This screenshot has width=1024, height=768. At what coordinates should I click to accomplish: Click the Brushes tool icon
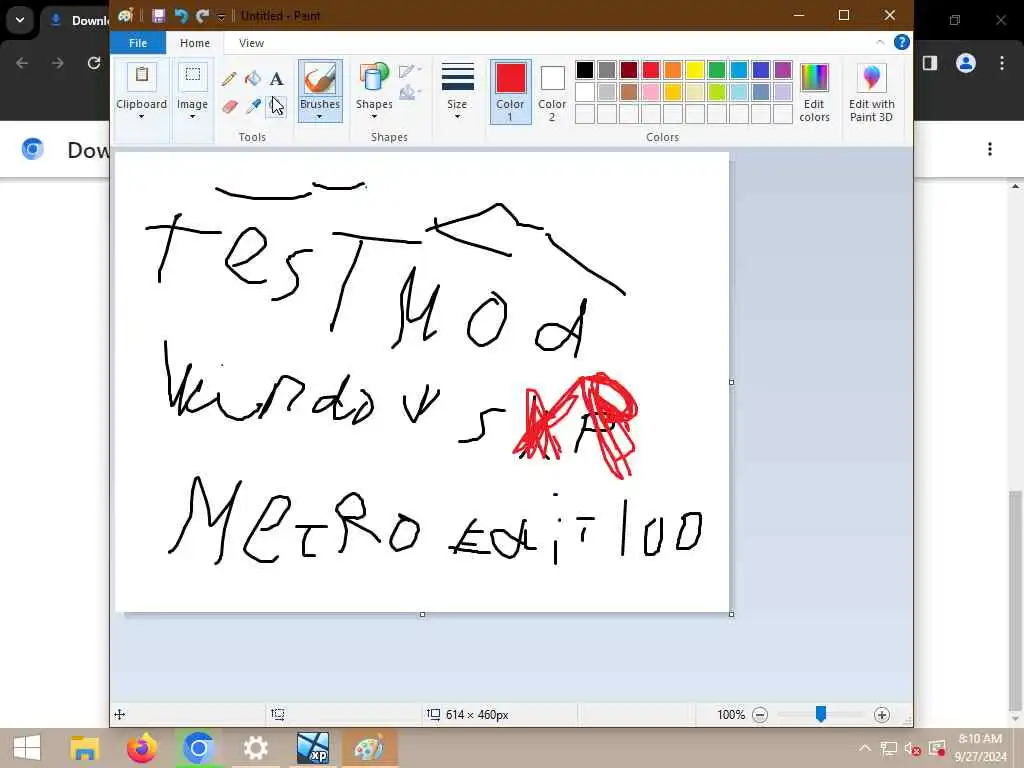(320, 79)
